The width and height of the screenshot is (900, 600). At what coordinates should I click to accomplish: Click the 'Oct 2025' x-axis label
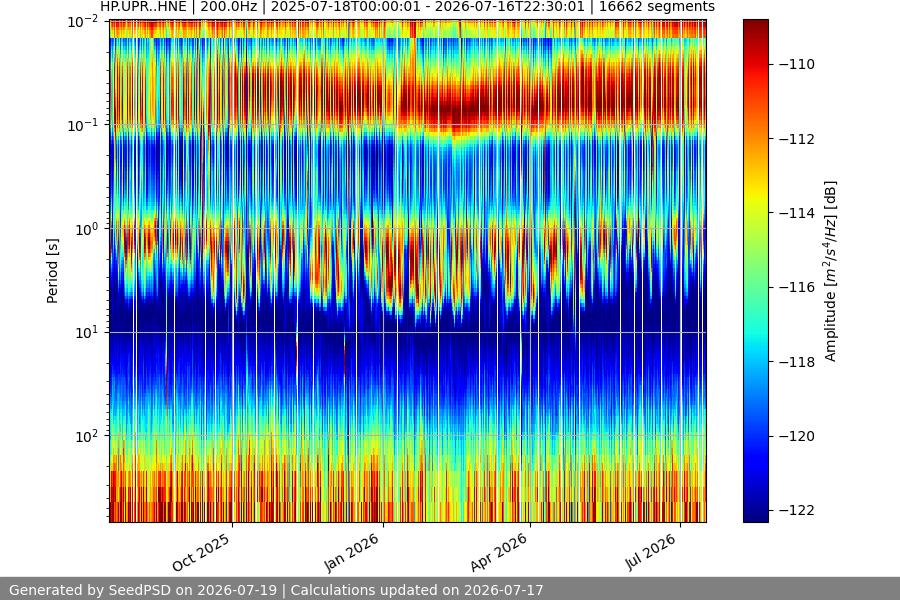[201, 552]
